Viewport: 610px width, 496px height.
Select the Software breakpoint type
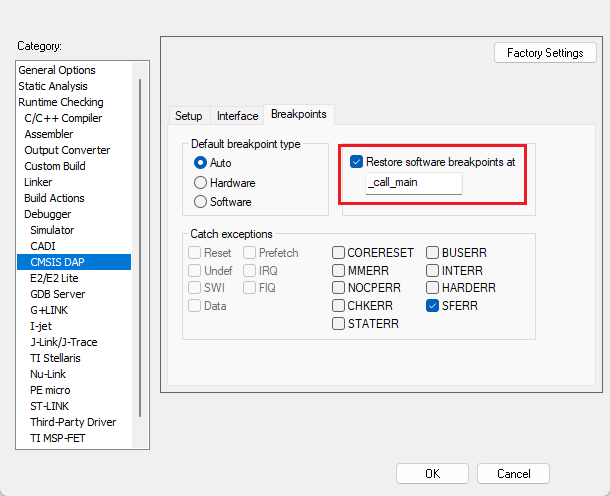click(200, 202)
